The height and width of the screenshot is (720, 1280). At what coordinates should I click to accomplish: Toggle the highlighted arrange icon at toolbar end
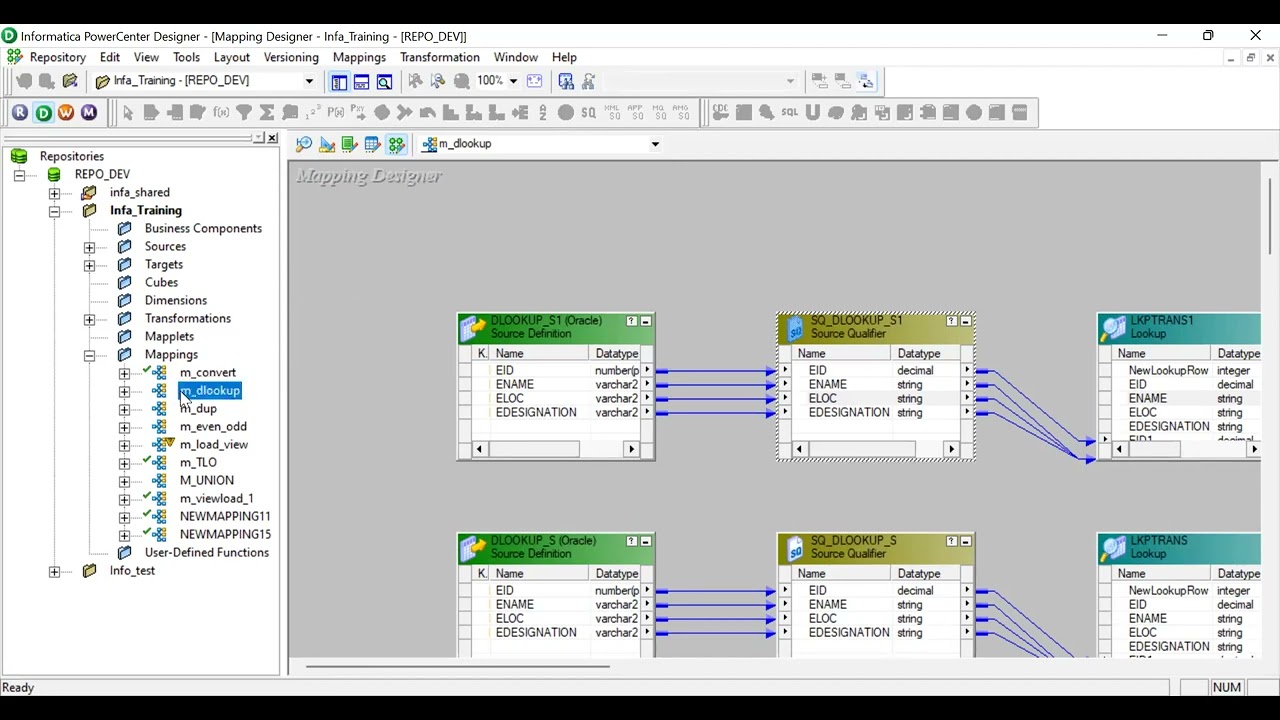(865, 81)
